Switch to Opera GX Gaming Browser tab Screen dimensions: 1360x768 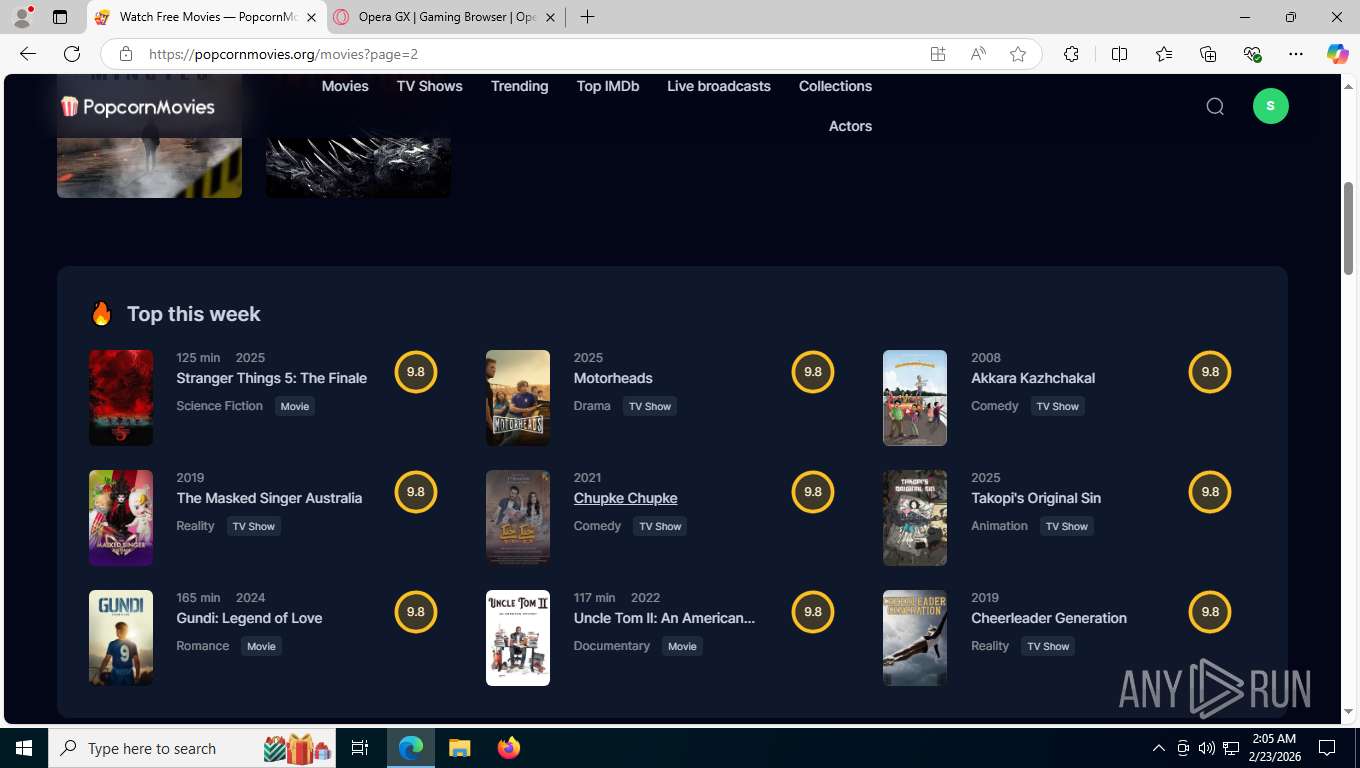click(447, 17)
